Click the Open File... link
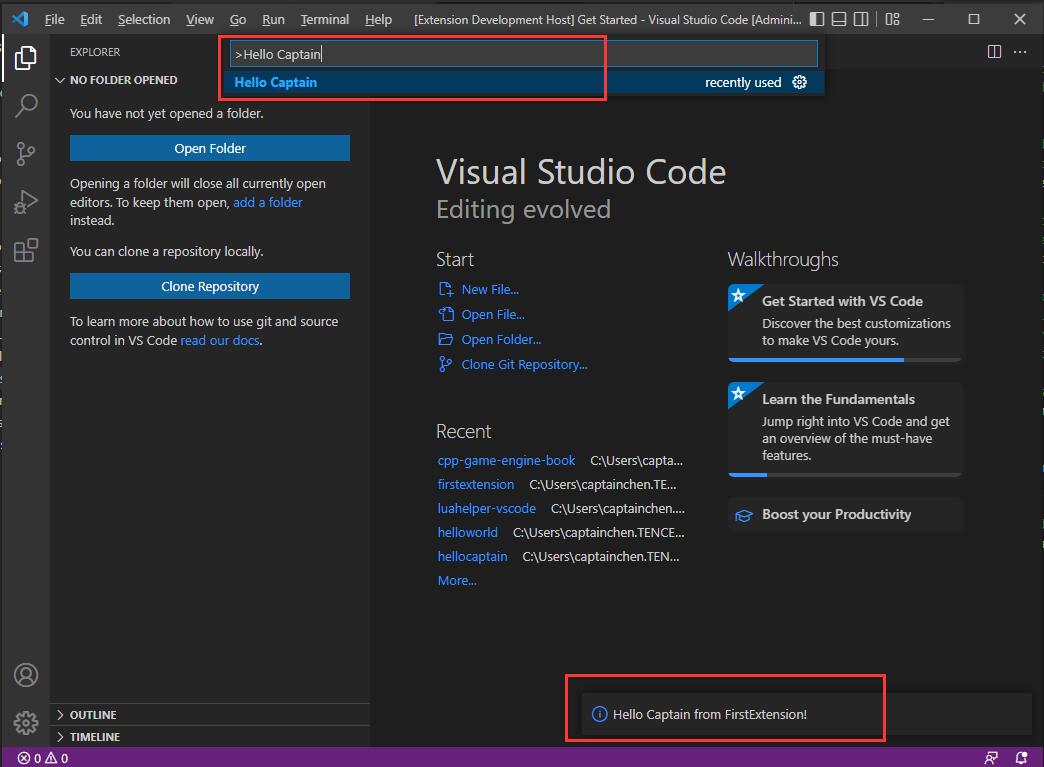This screenshot has width=1044, height=767. 493,314
